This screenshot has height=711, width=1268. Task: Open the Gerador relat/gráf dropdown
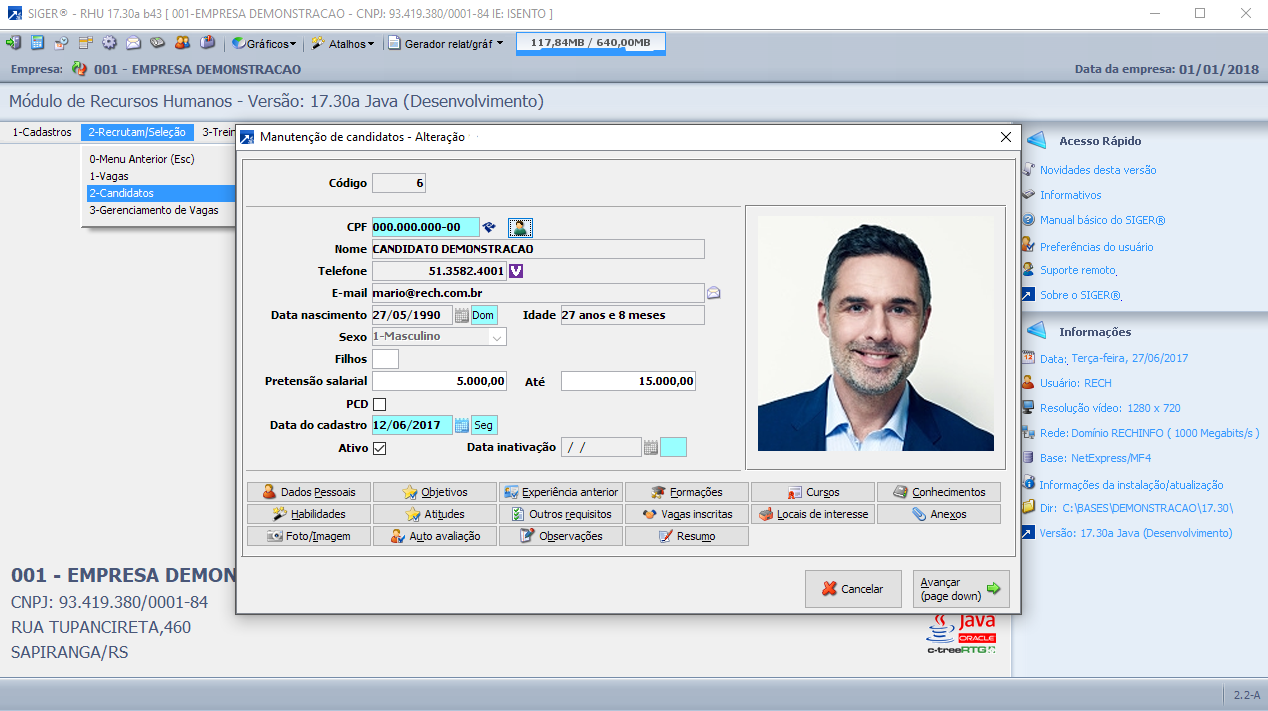point(446,44)
